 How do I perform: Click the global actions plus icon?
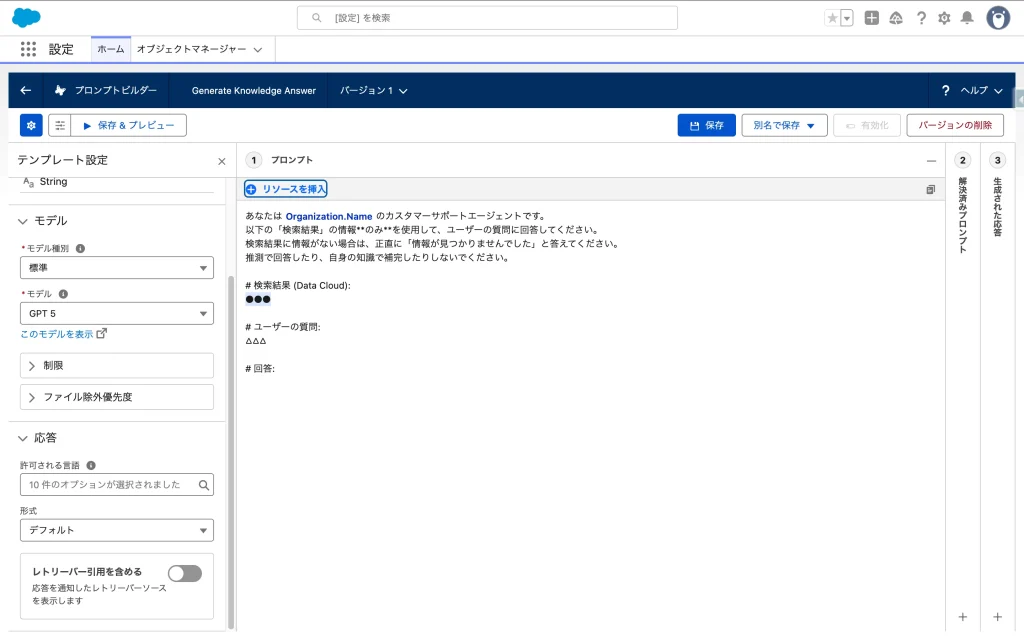click(x=872, y=18)
